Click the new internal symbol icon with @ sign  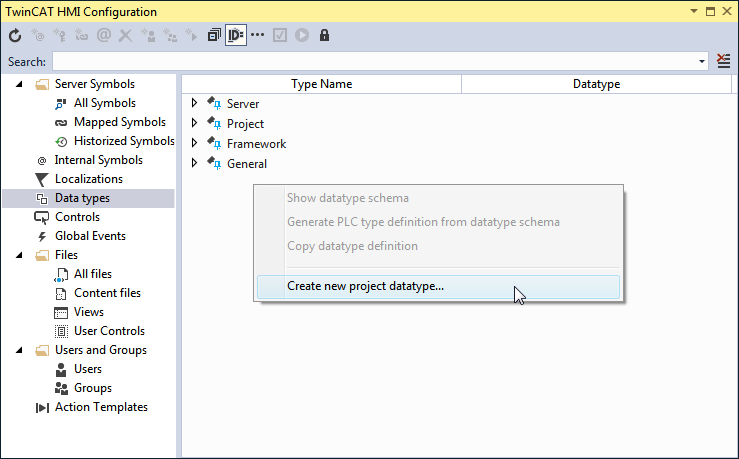pos(37,35)
